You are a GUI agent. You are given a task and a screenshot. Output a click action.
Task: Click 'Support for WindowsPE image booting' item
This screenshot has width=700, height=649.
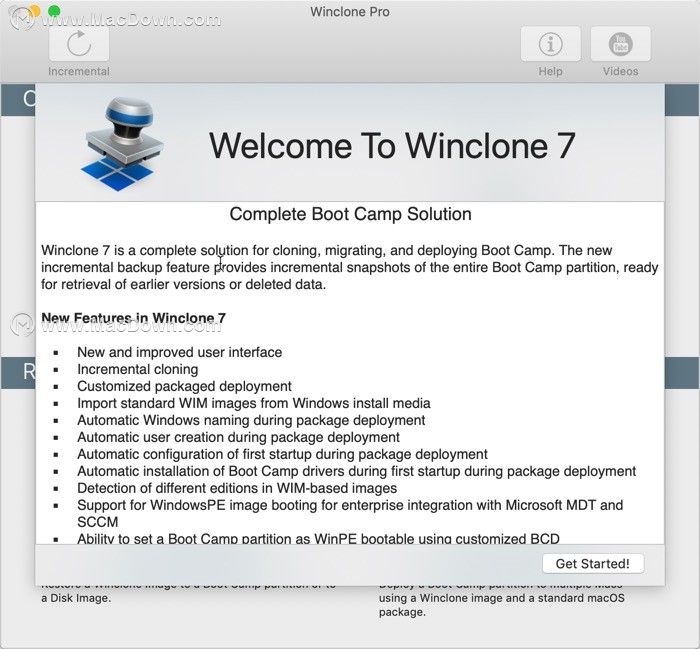(x=350, y=513)
